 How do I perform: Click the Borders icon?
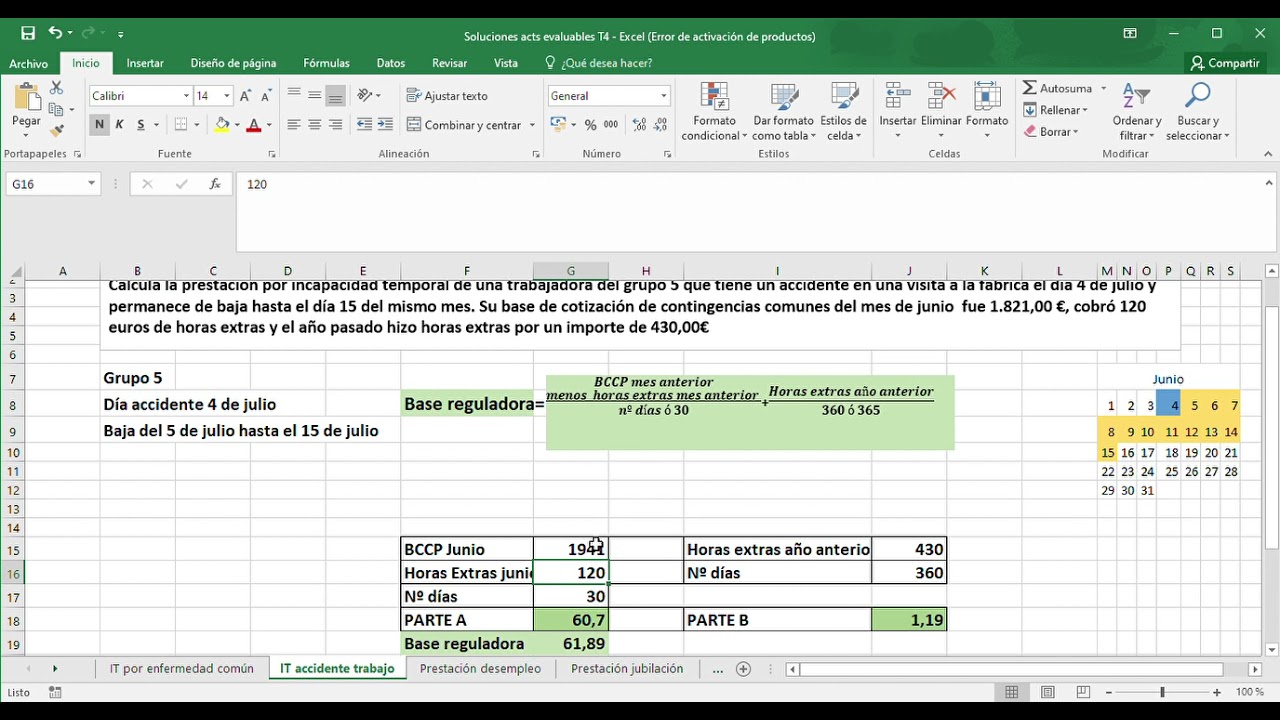click(181, 125)
